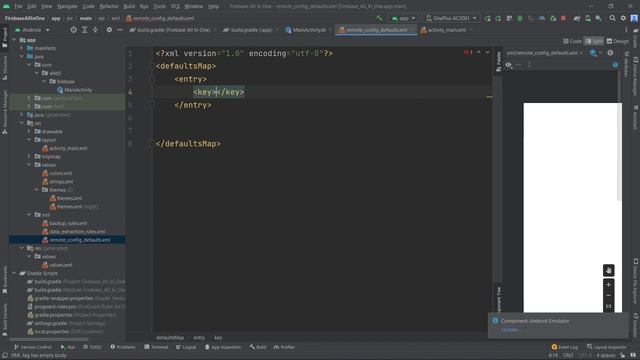Open the Device Manager toolbar icon
This screenshot has width=640, height=360.
coord(588,18)
